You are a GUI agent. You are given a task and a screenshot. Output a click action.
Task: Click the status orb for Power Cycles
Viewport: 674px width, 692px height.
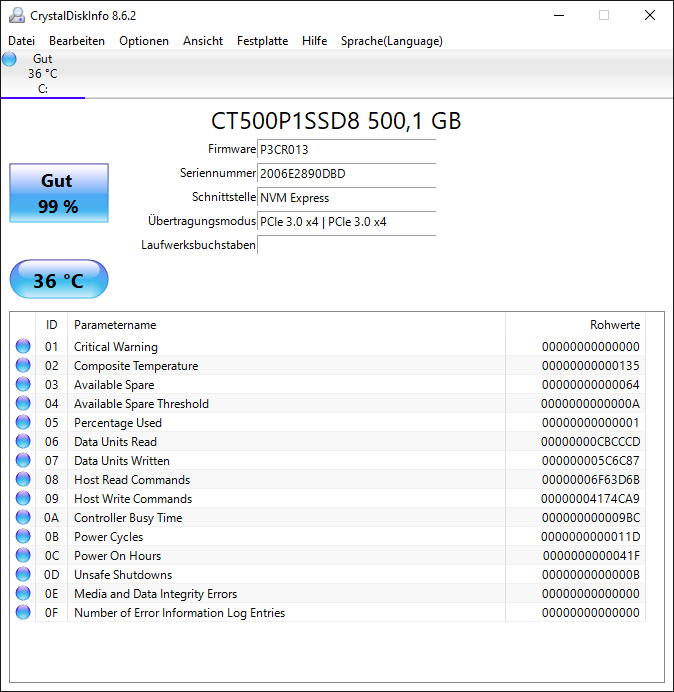click(23, 536)
